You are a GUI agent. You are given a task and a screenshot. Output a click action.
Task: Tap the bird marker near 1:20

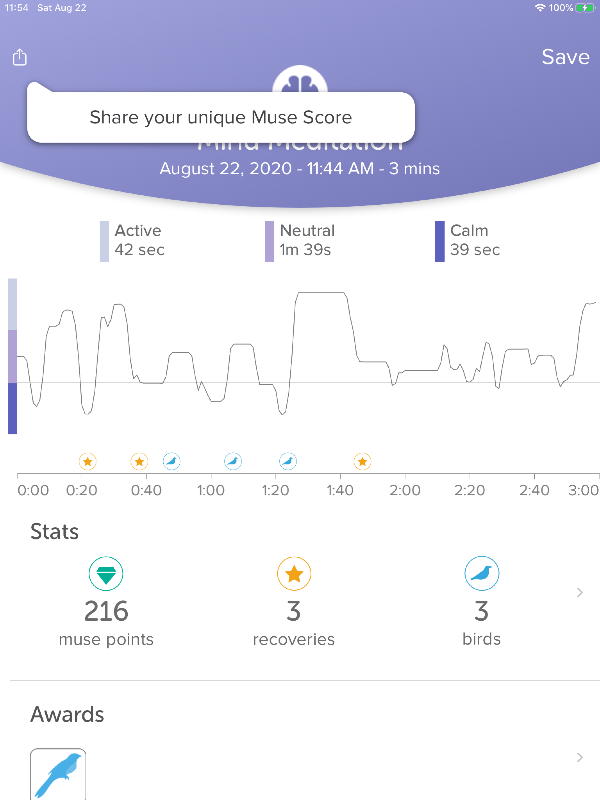[288, 461]
